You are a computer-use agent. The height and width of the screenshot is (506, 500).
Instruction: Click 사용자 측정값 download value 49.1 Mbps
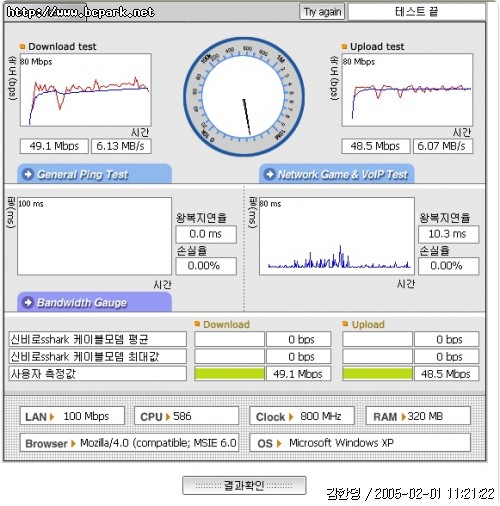299,374
